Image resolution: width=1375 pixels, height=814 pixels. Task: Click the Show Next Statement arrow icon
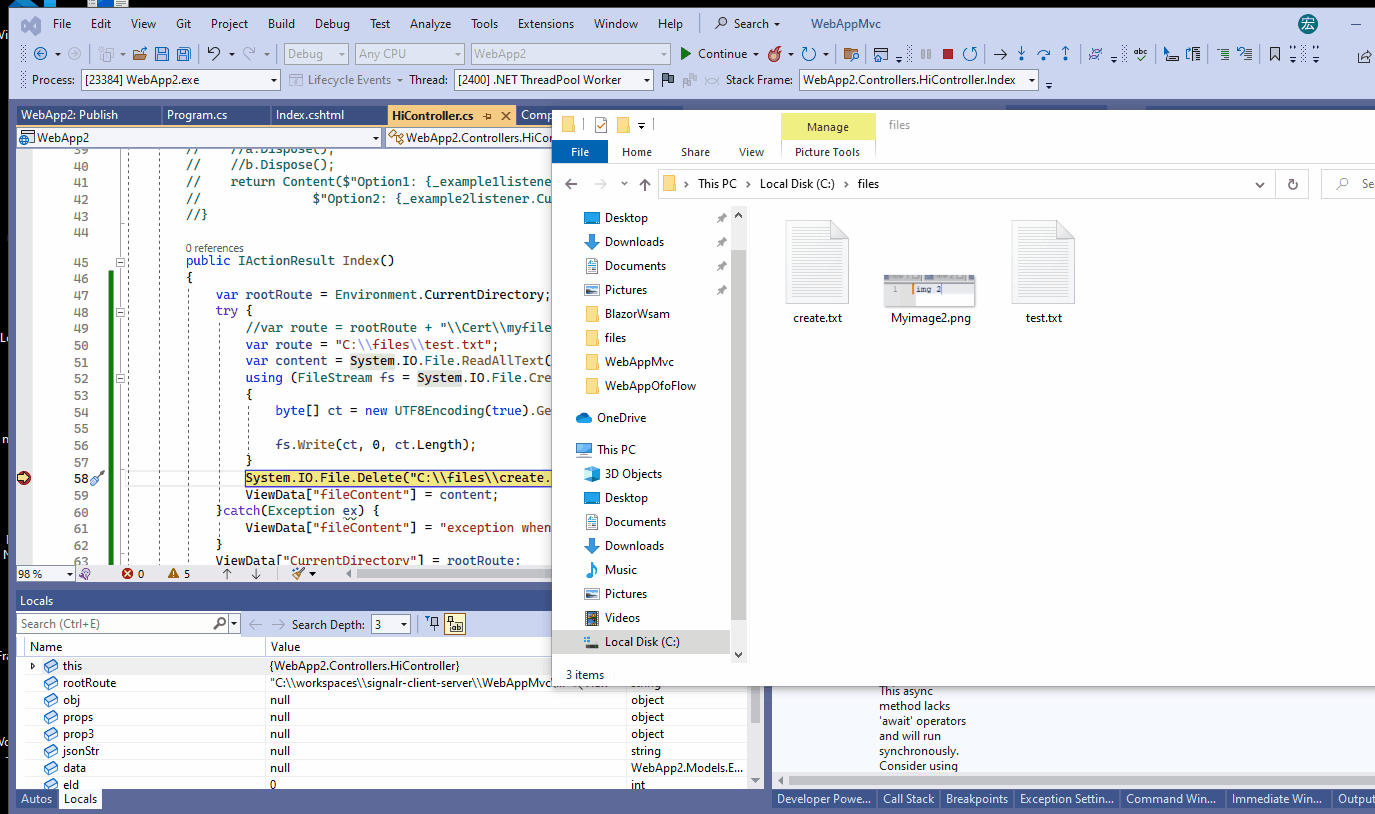pos(999,54)
